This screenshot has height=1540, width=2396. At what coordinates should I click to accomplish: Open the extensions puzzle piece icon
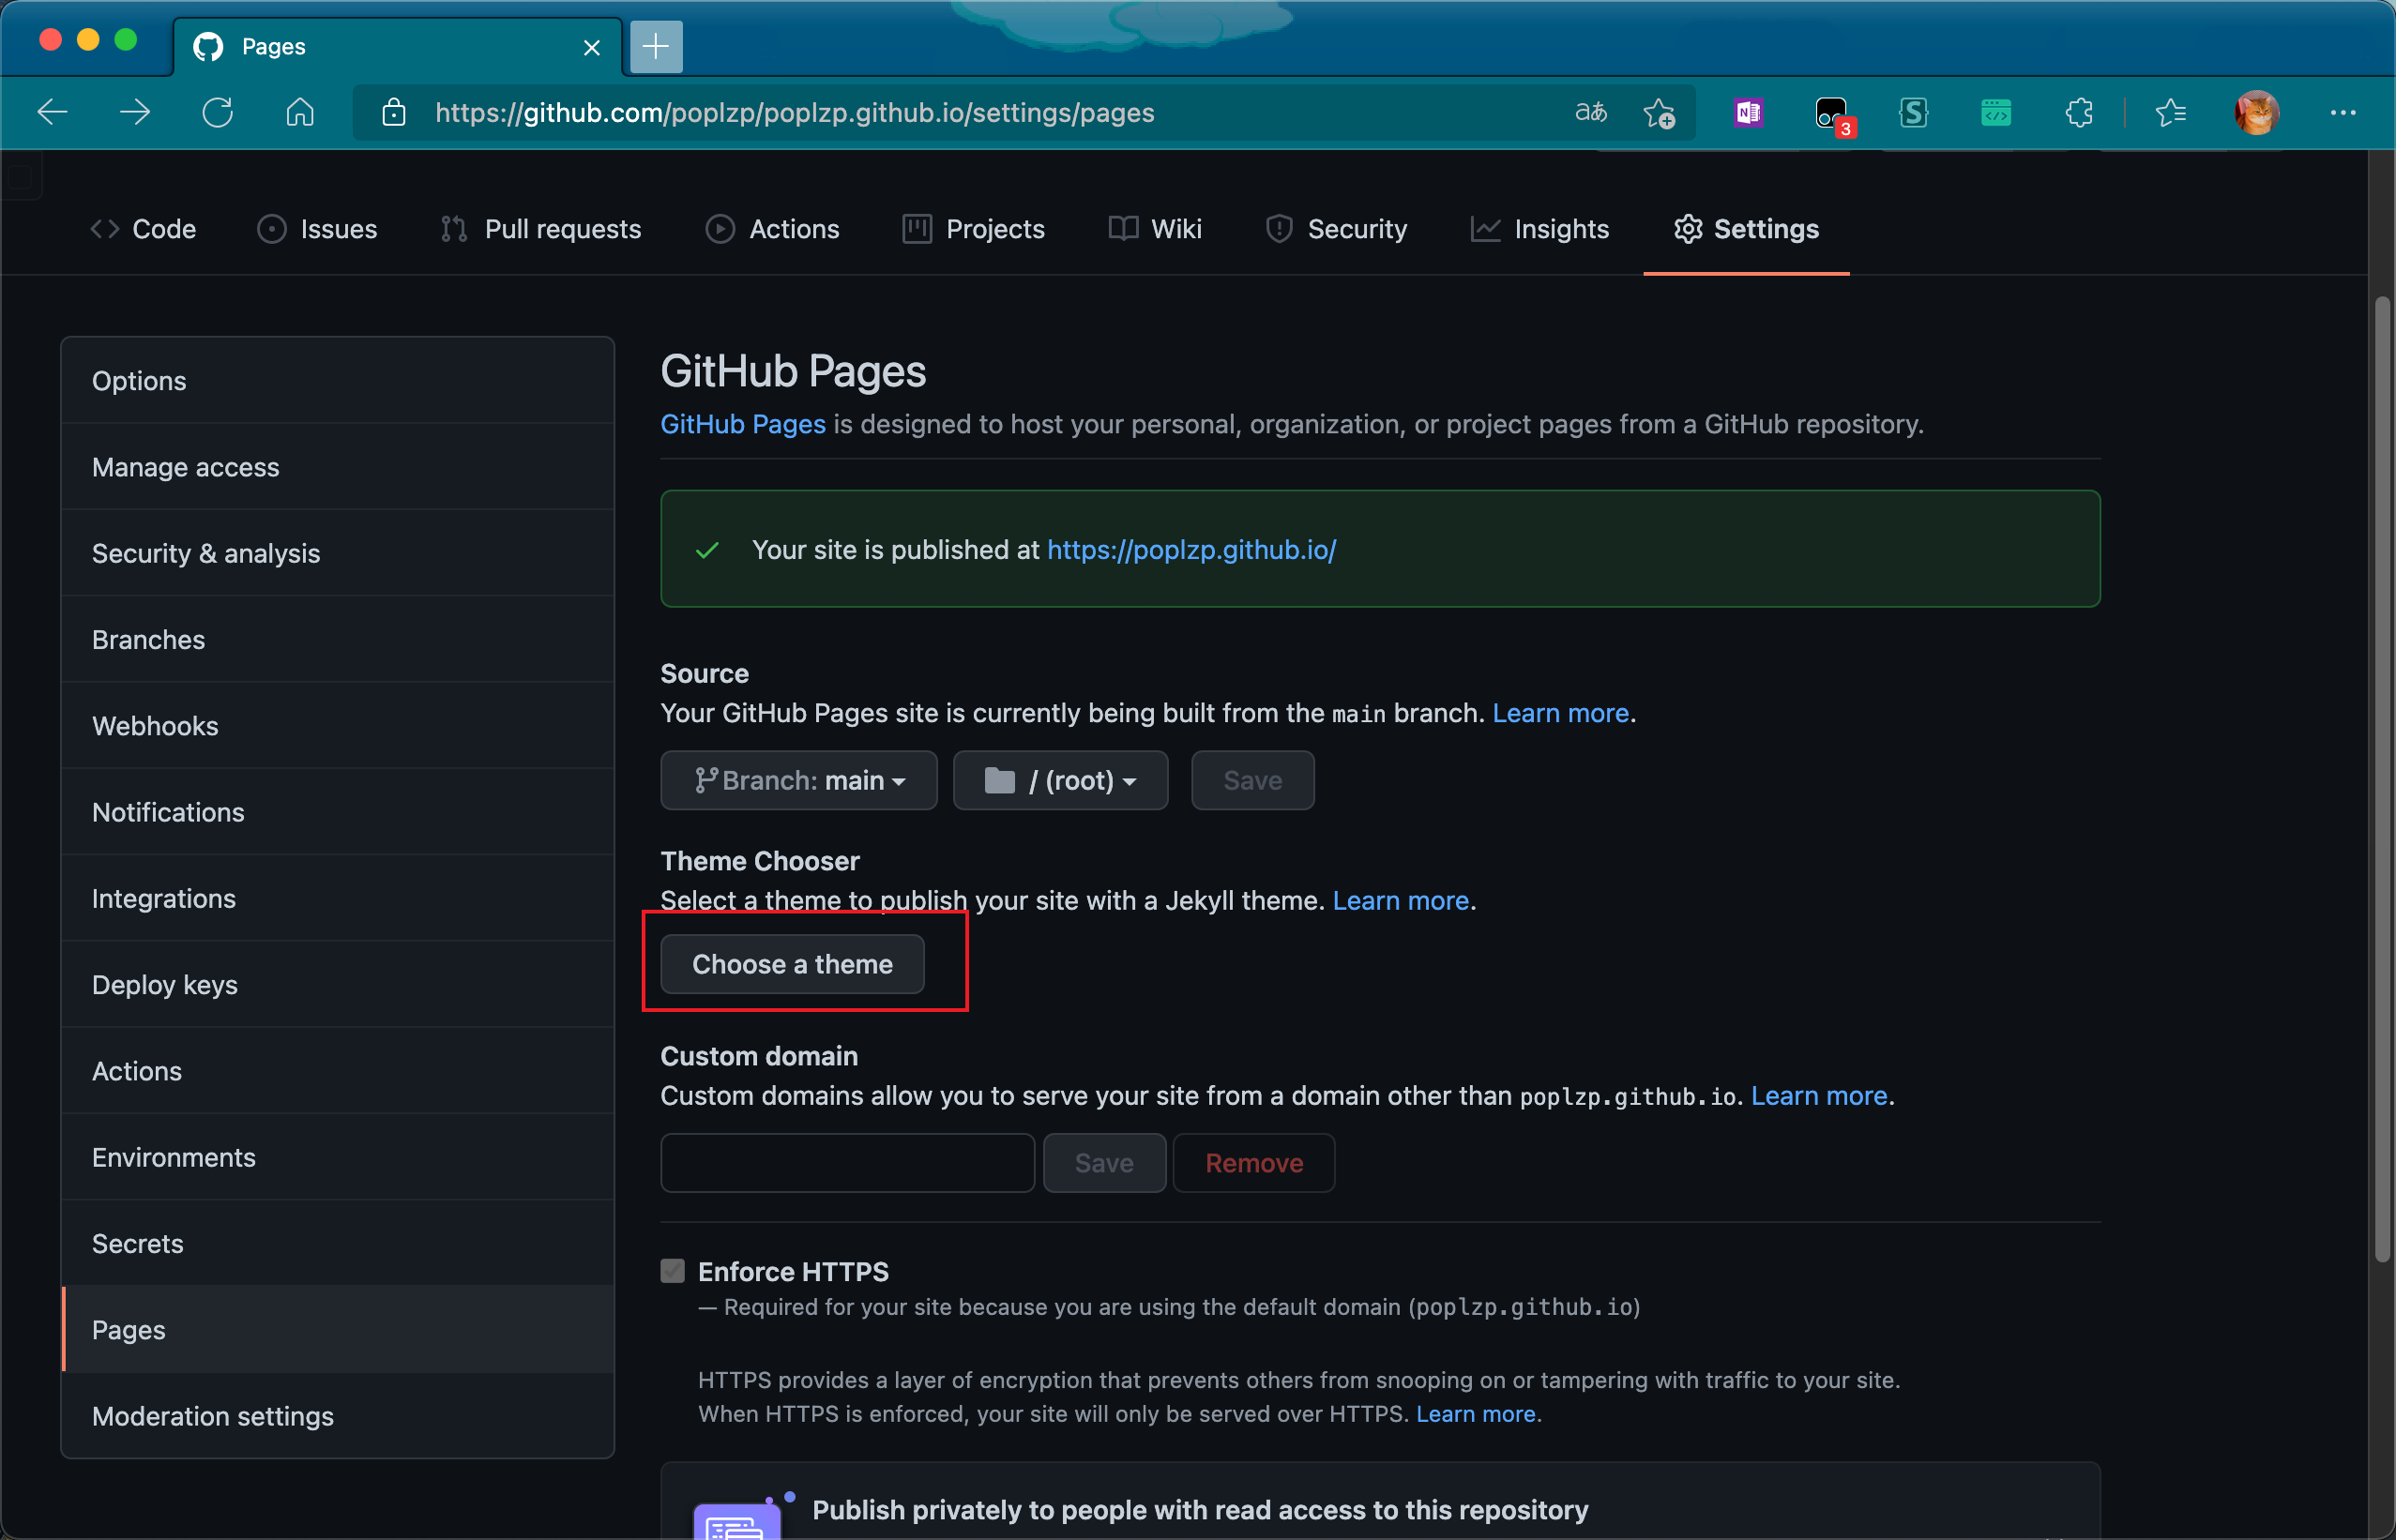coord(2079,113)
